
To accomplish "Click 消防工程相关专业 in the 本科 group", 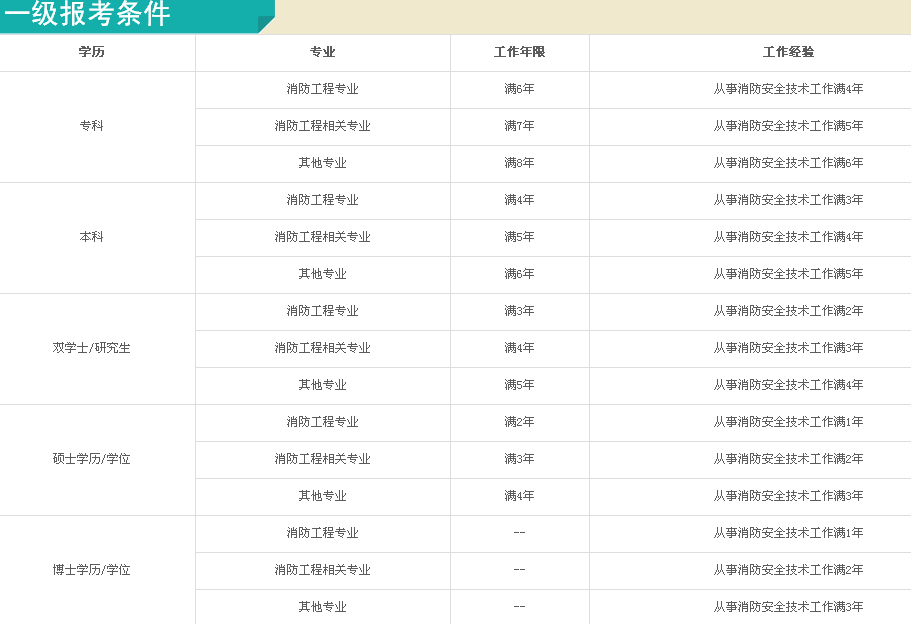I will pyautogui.click(x=322, y=236).
